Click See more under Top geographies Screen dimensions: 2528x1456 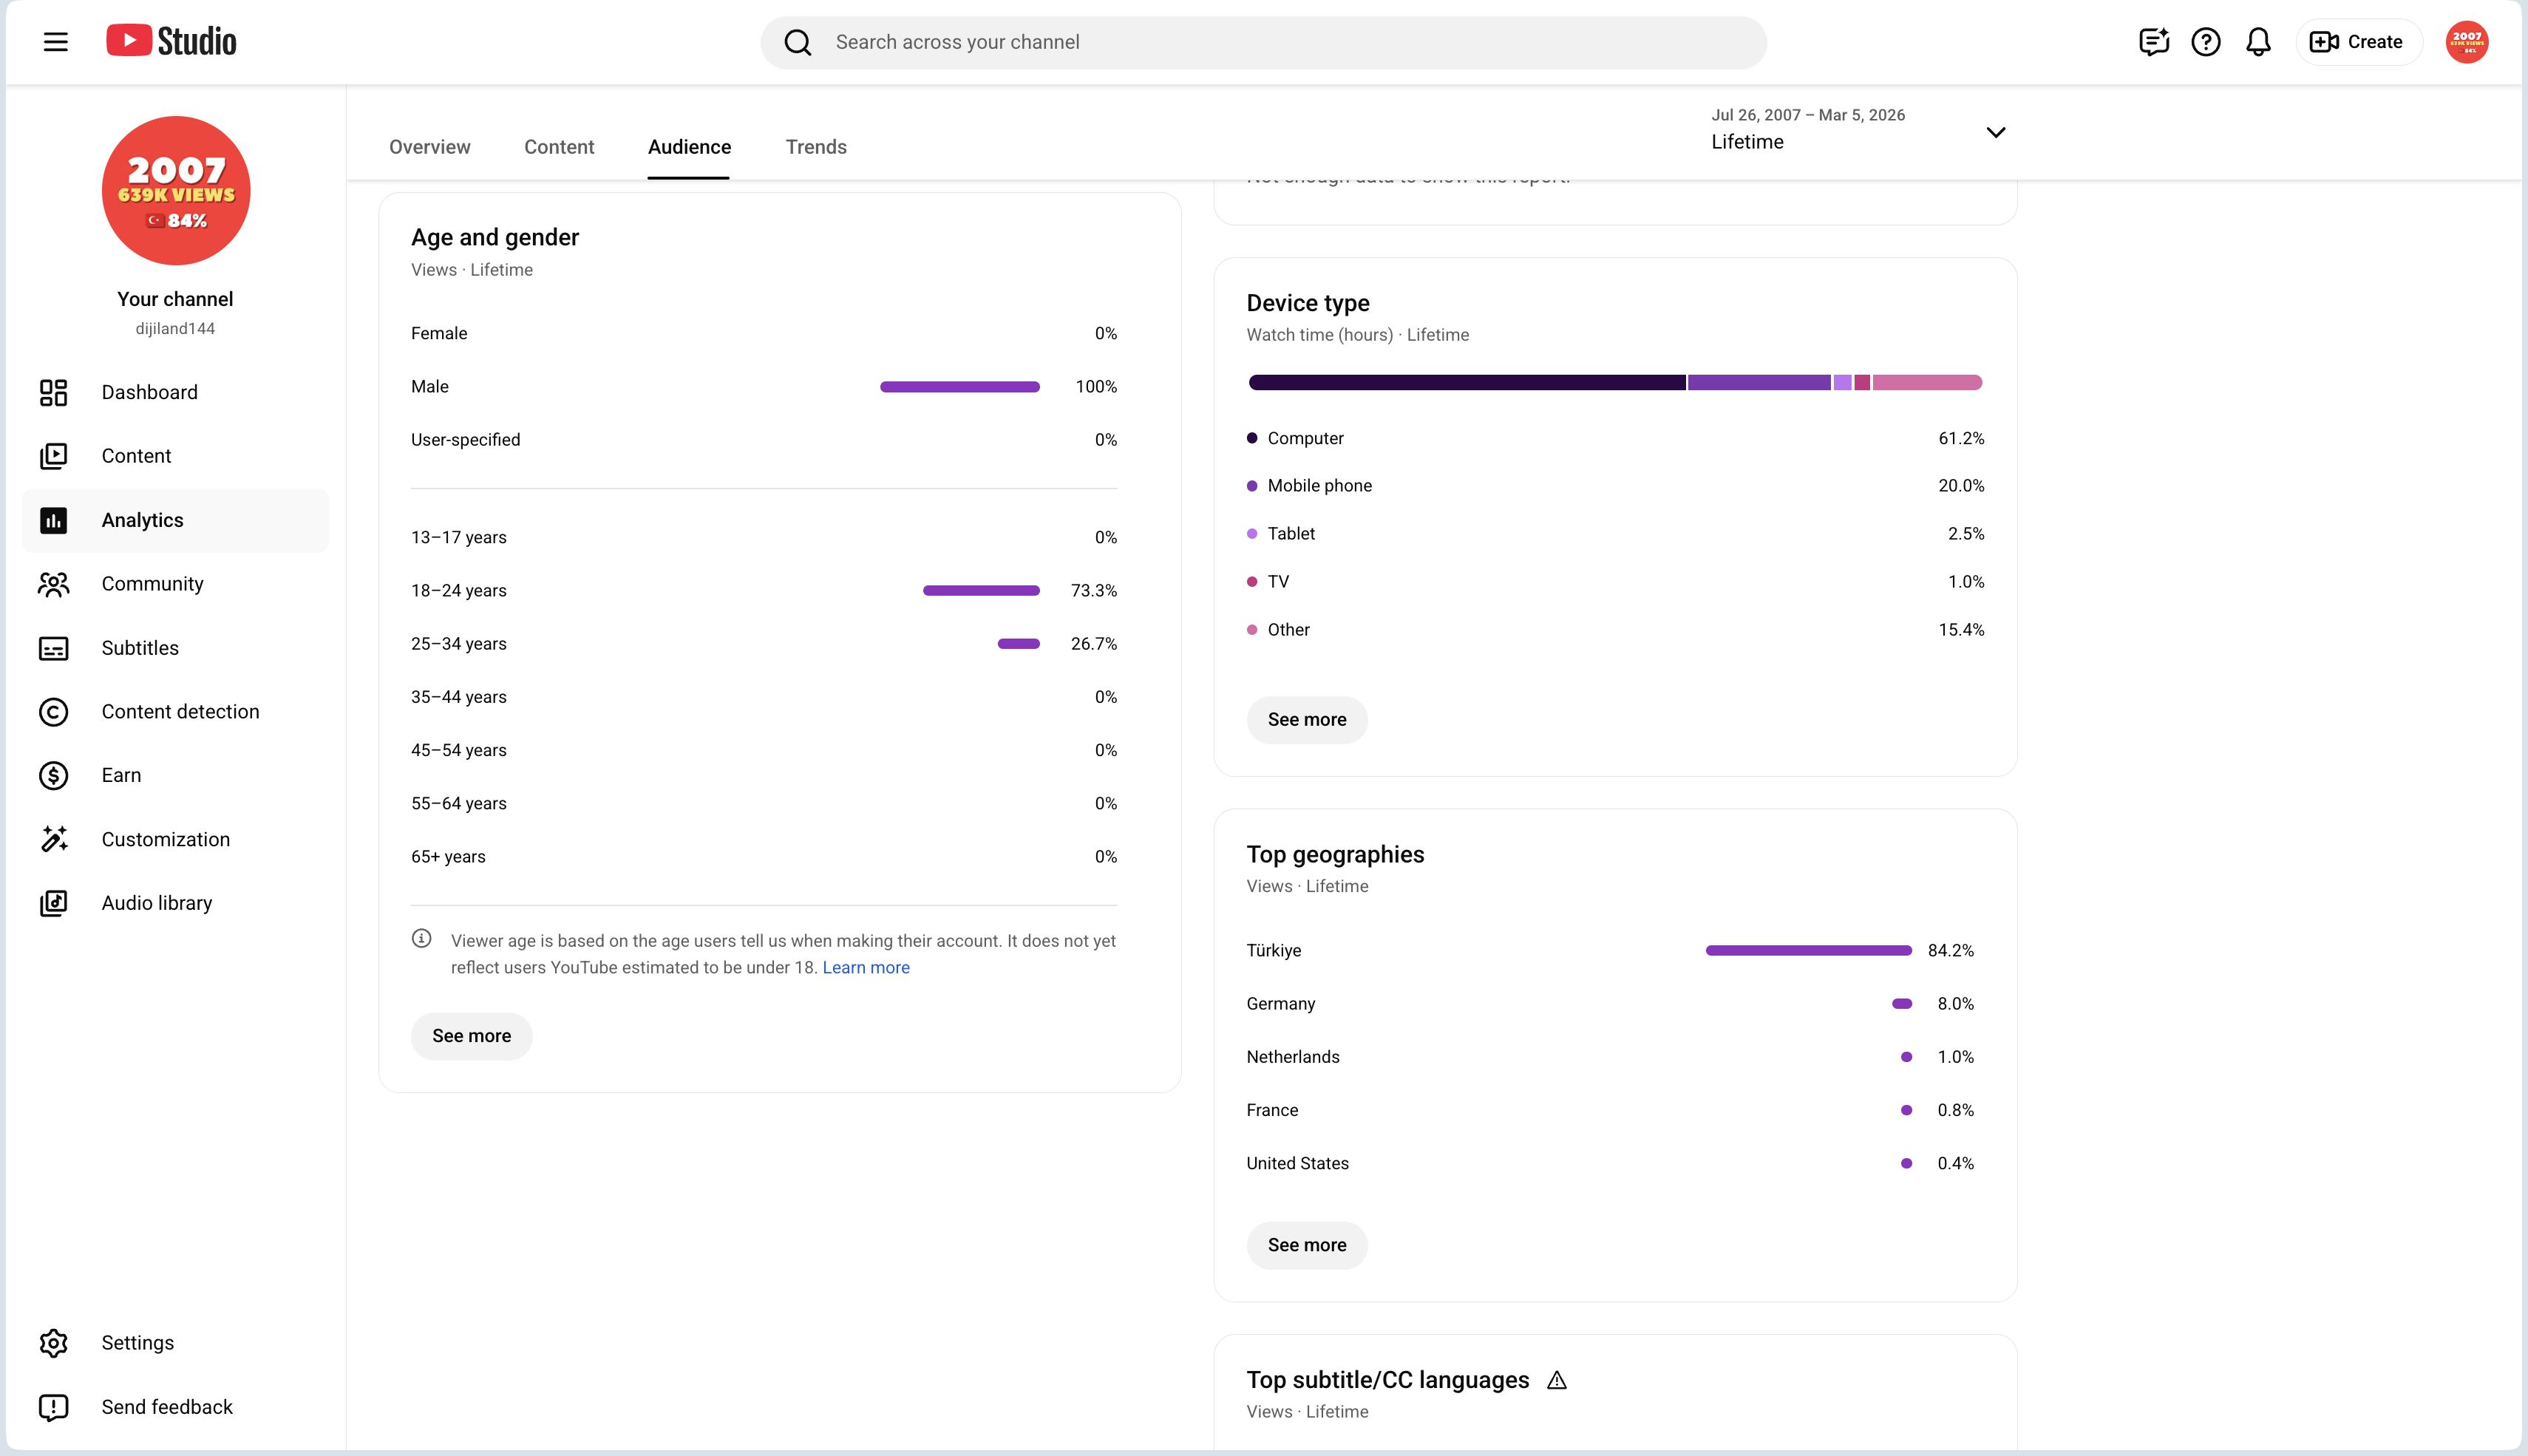[x=1307, y=1245]
